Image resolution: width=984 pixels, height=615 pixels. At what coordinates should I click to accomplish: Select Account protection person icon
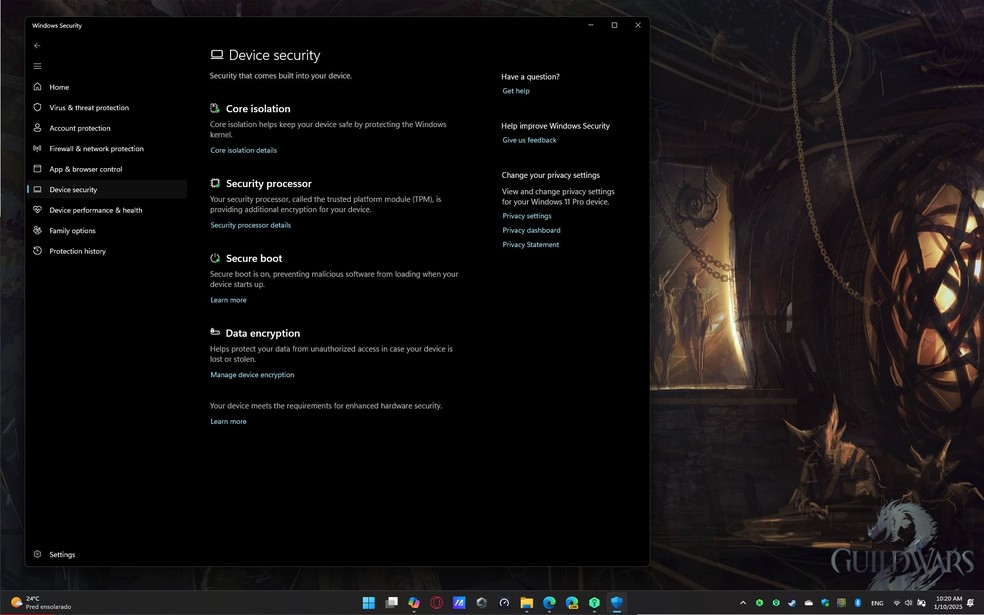[38, 128]
